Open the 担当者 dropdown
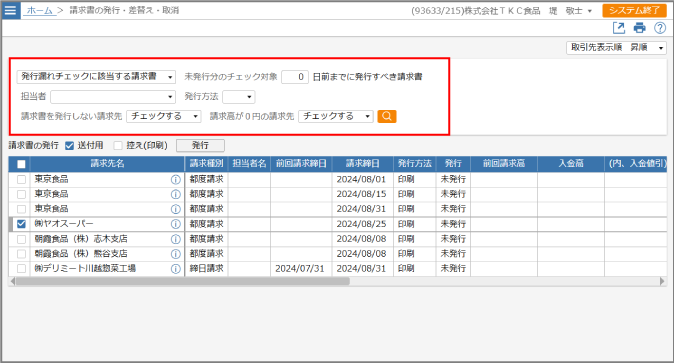674x363 pixels. [x=113, y=97]
